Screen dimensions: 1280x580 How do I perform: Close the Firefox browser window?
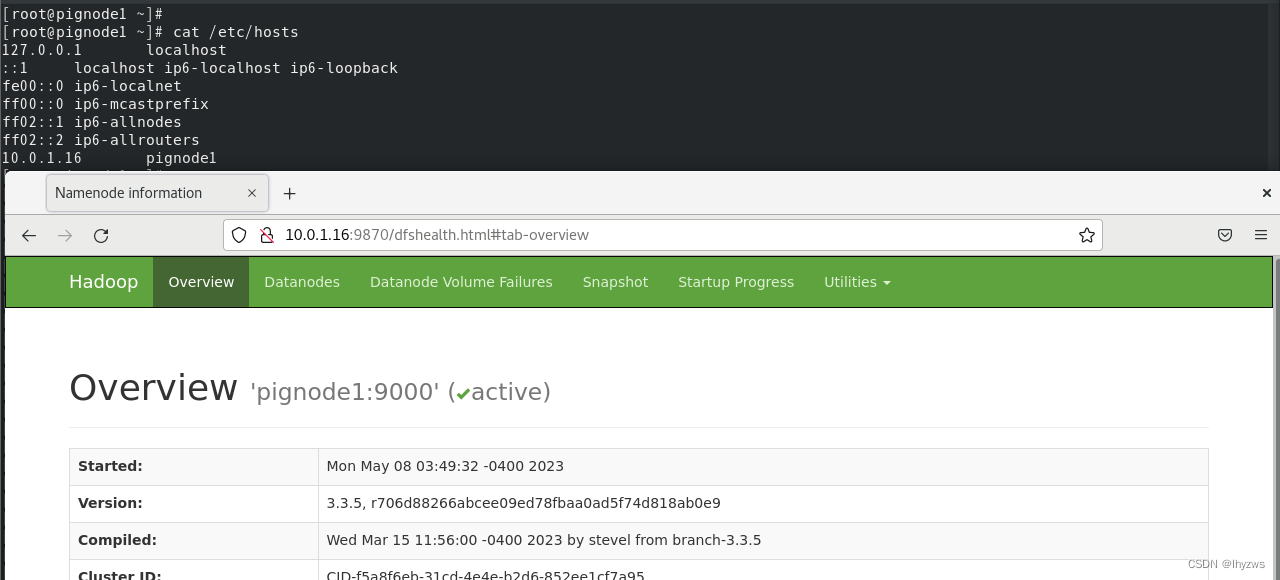pos(1267,193)
